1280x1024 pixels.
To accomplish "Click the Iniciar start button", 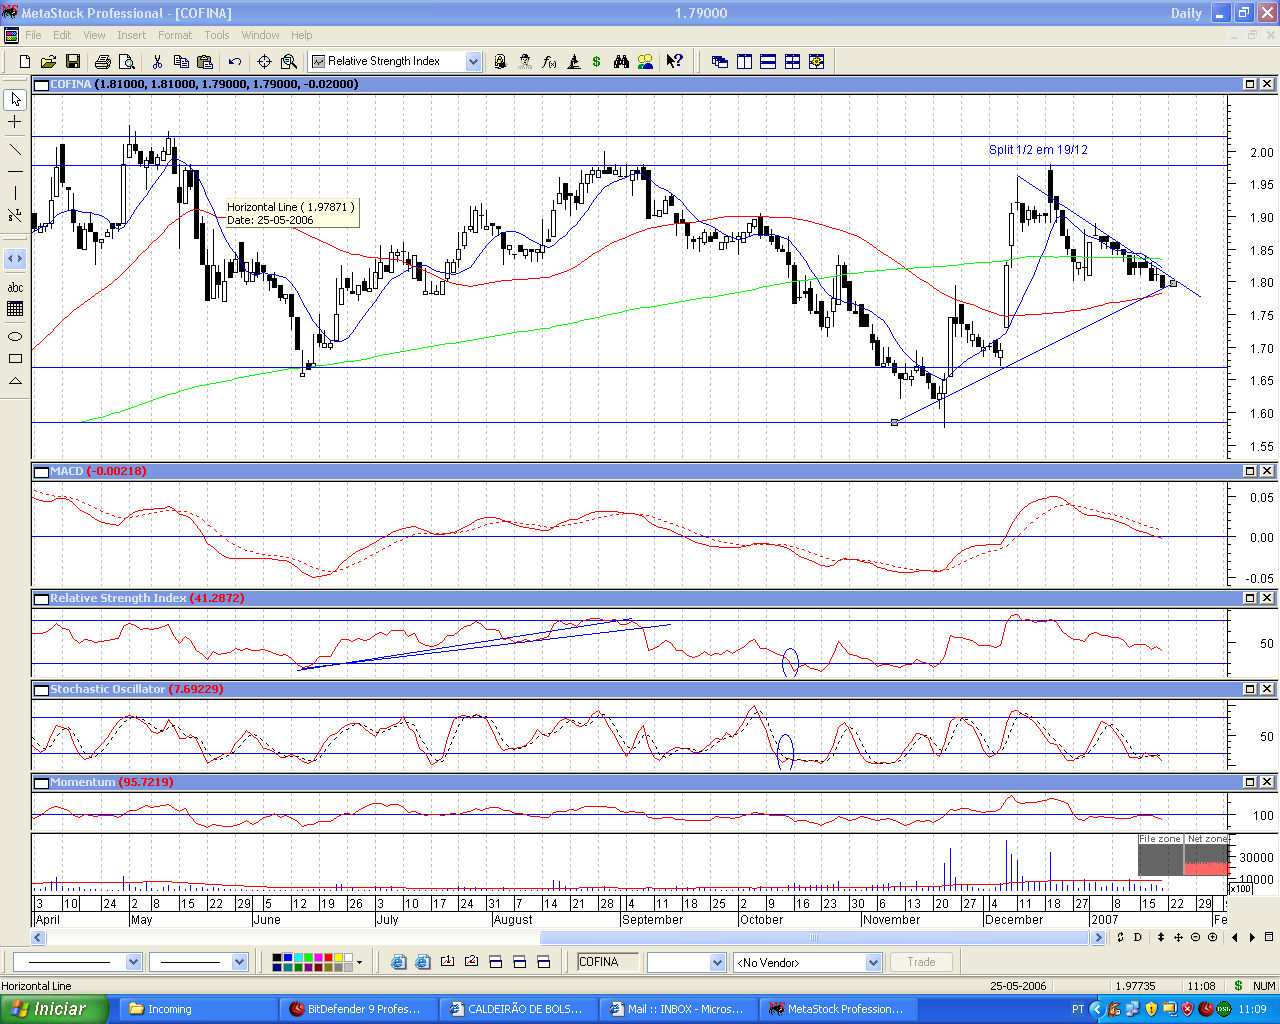I will [54, 1009].
